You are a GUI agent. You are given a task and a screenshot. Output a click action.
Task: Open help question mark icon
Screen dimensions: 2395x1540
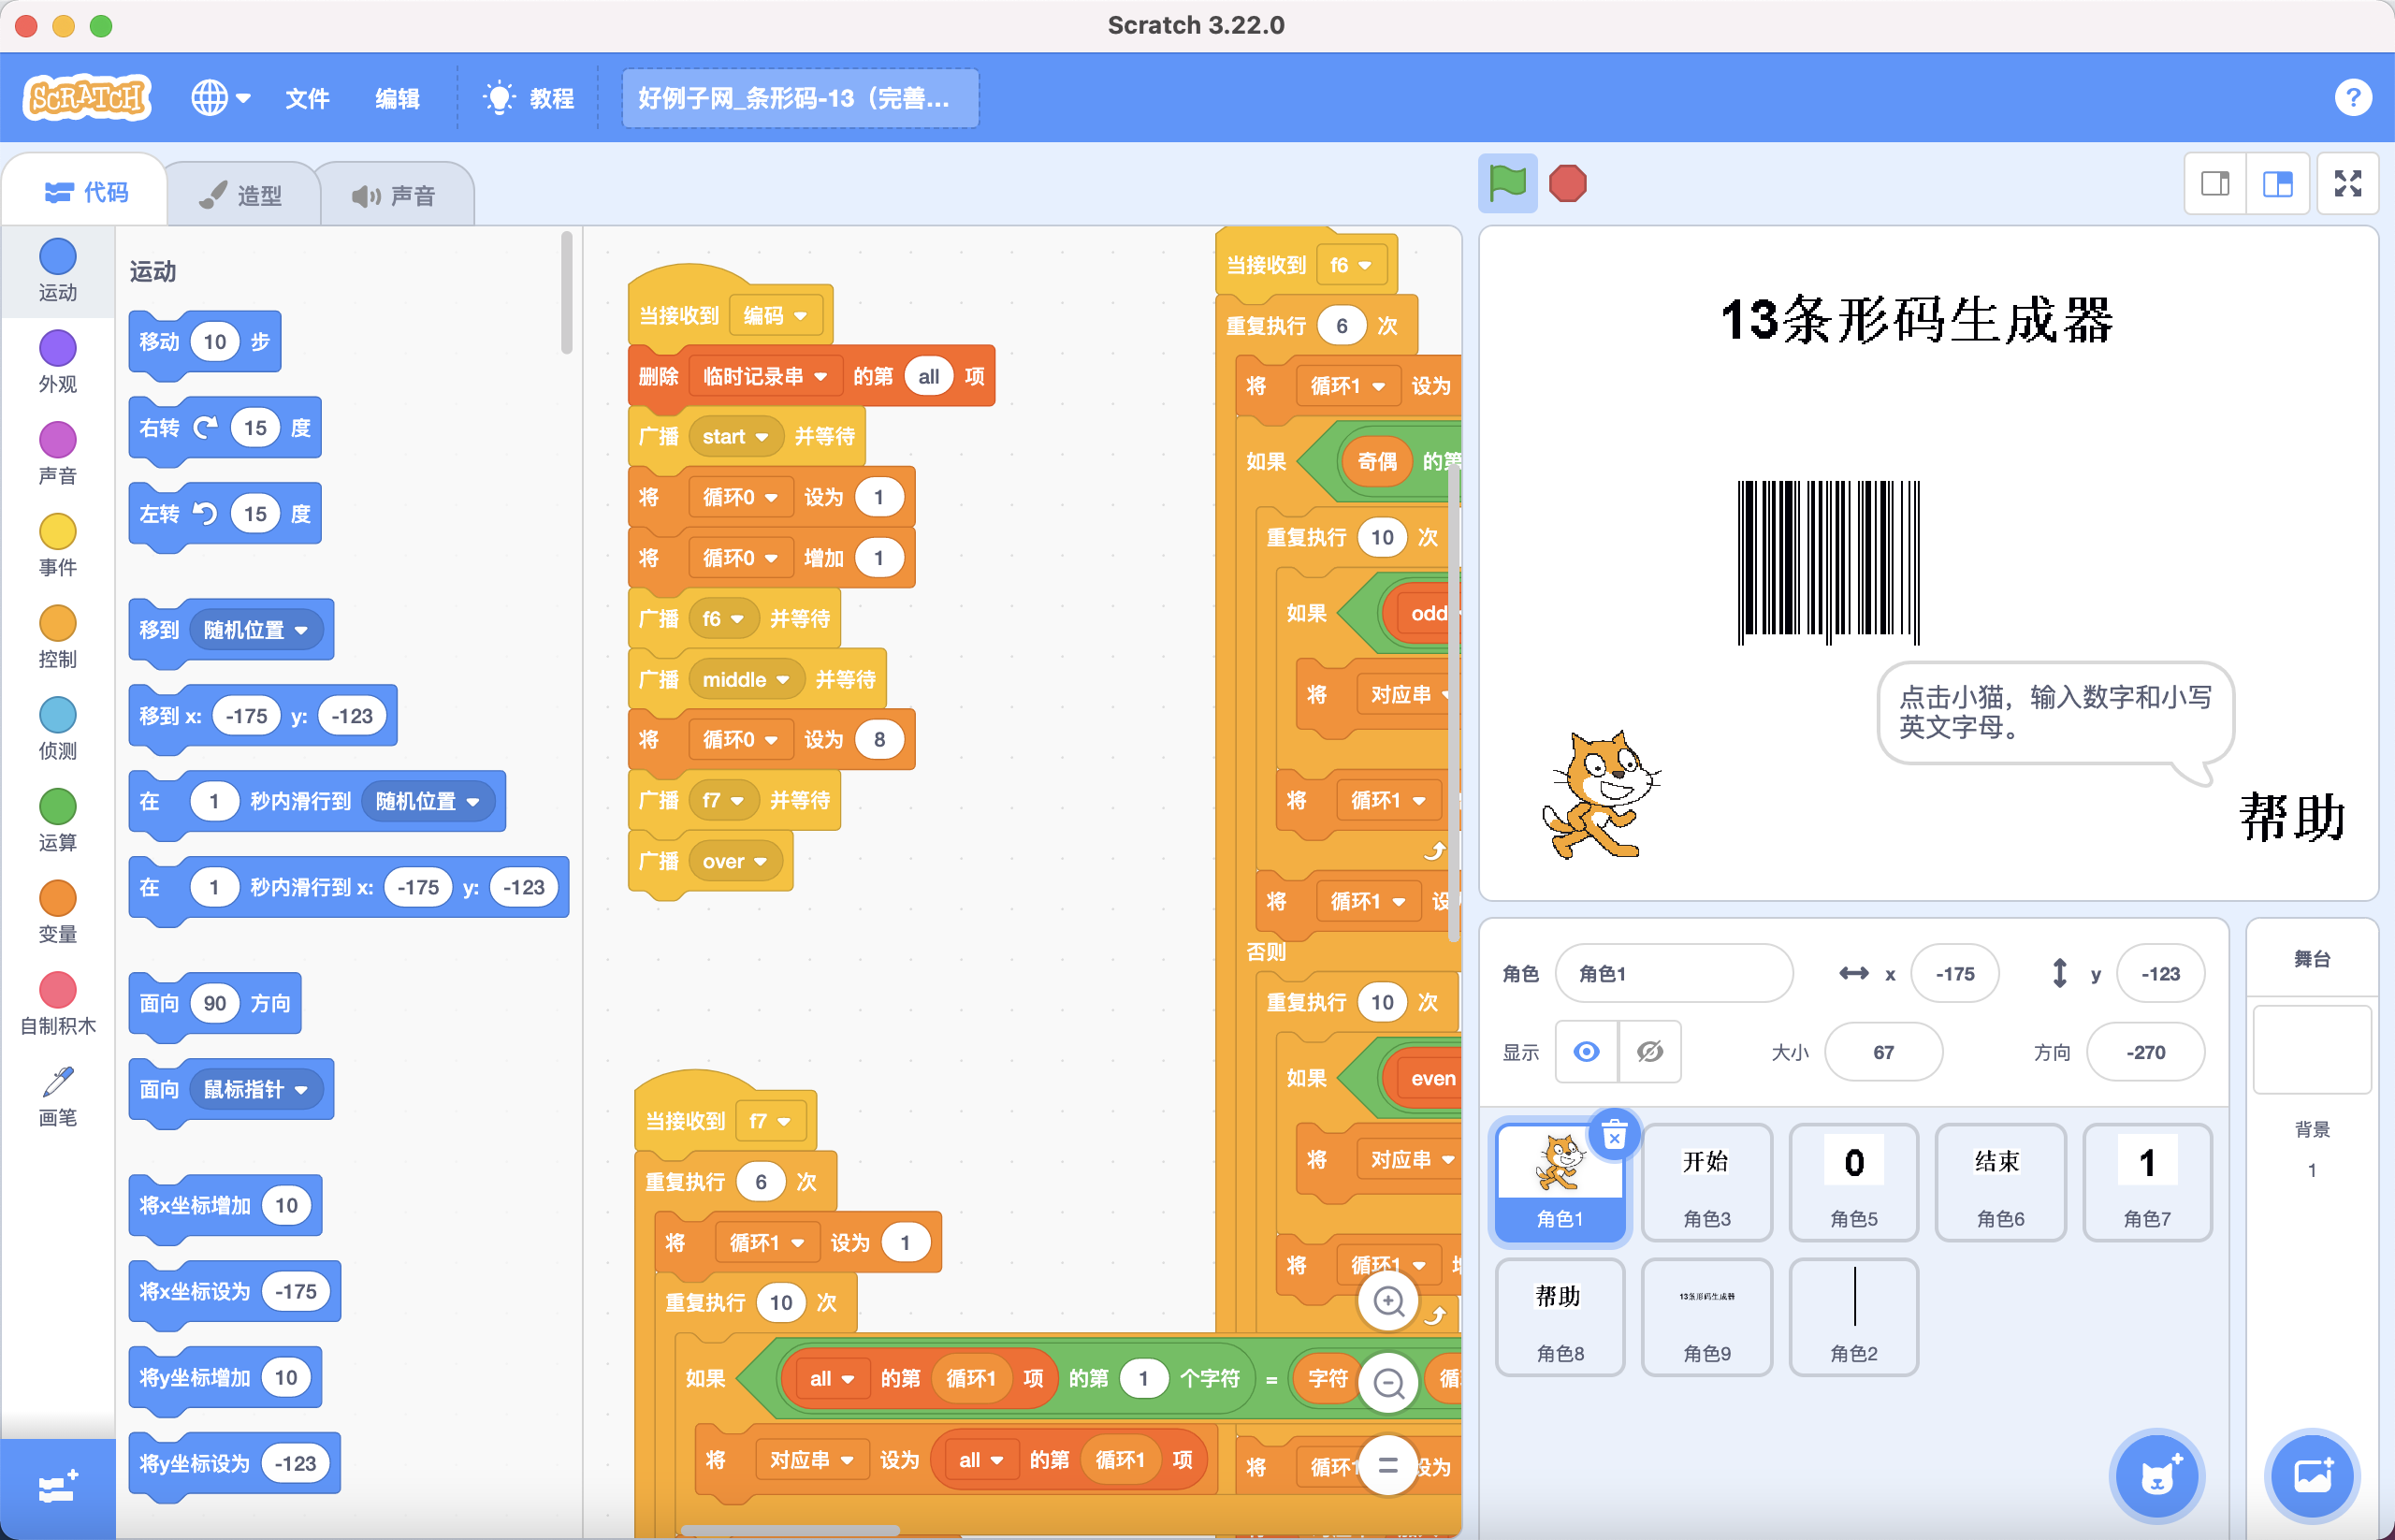(2352, 98)
